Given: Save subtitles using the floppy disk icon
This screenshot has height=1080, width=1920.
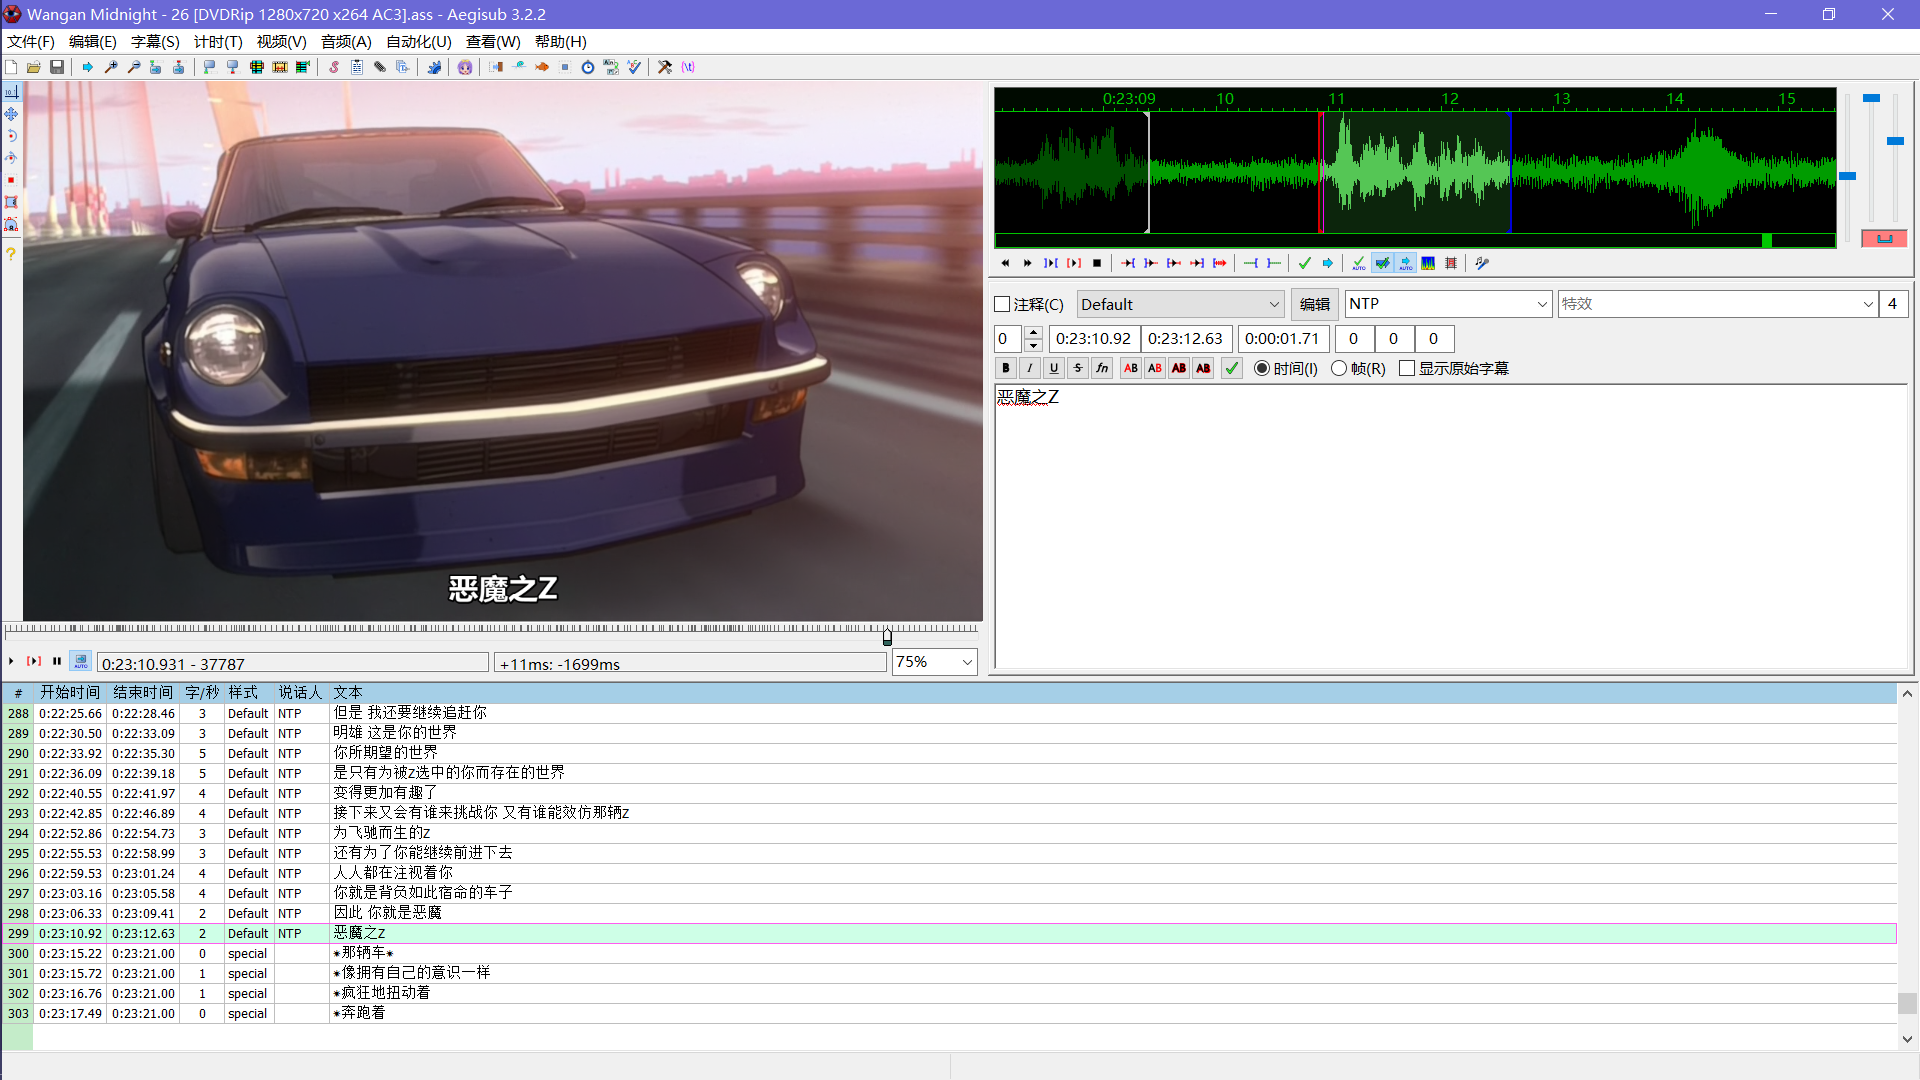Looking at the screenshot, I should click(x=57, y=67).
